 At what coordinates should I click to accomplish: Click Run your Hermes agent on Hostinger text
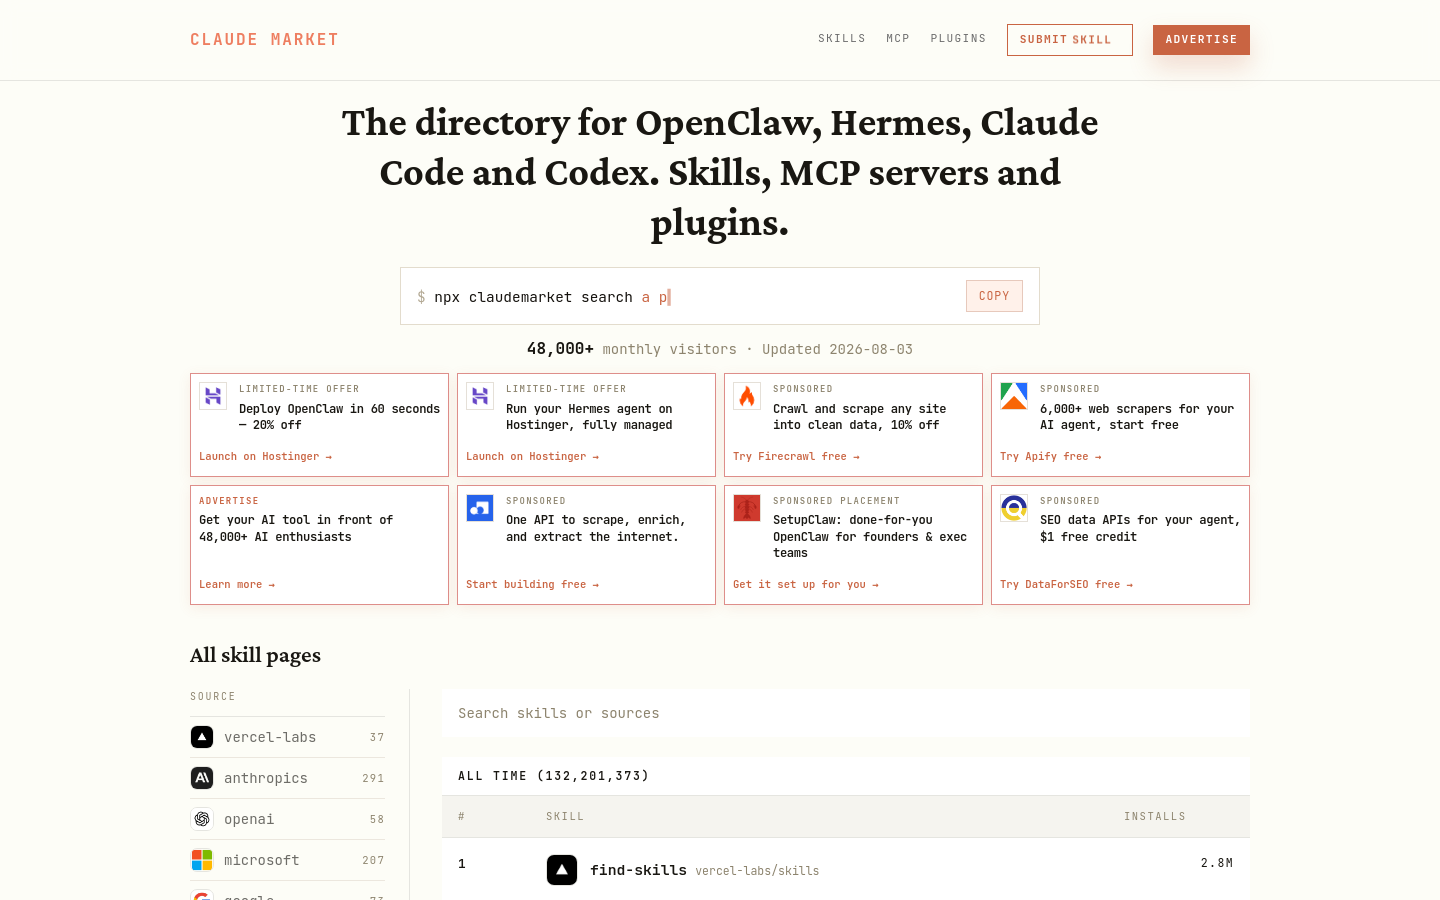click(589, 417)
